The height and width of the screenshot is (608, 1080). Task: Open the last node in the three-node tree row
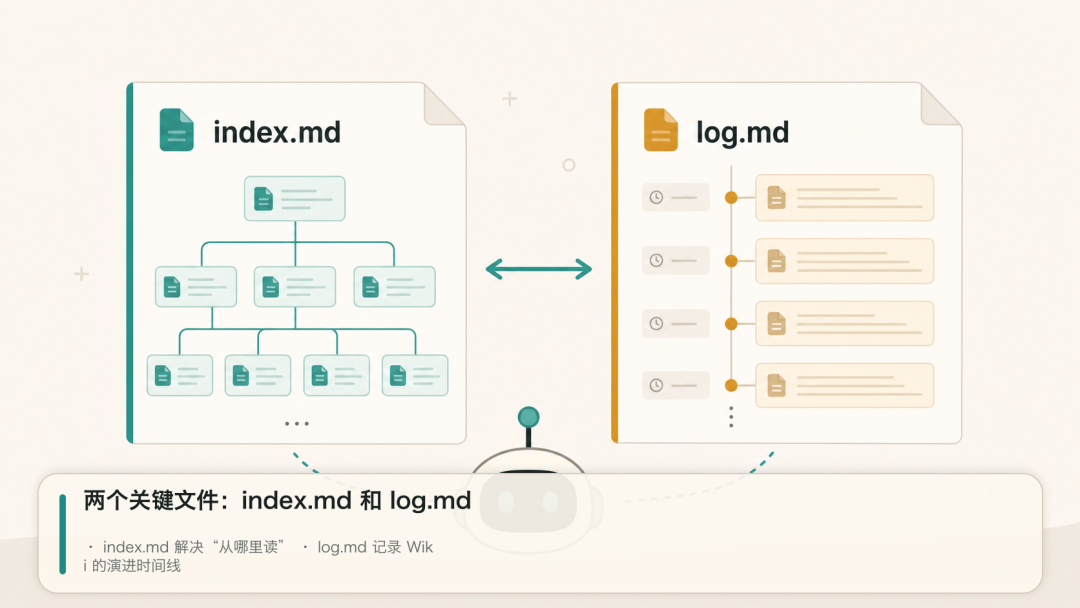click(395, 286)
